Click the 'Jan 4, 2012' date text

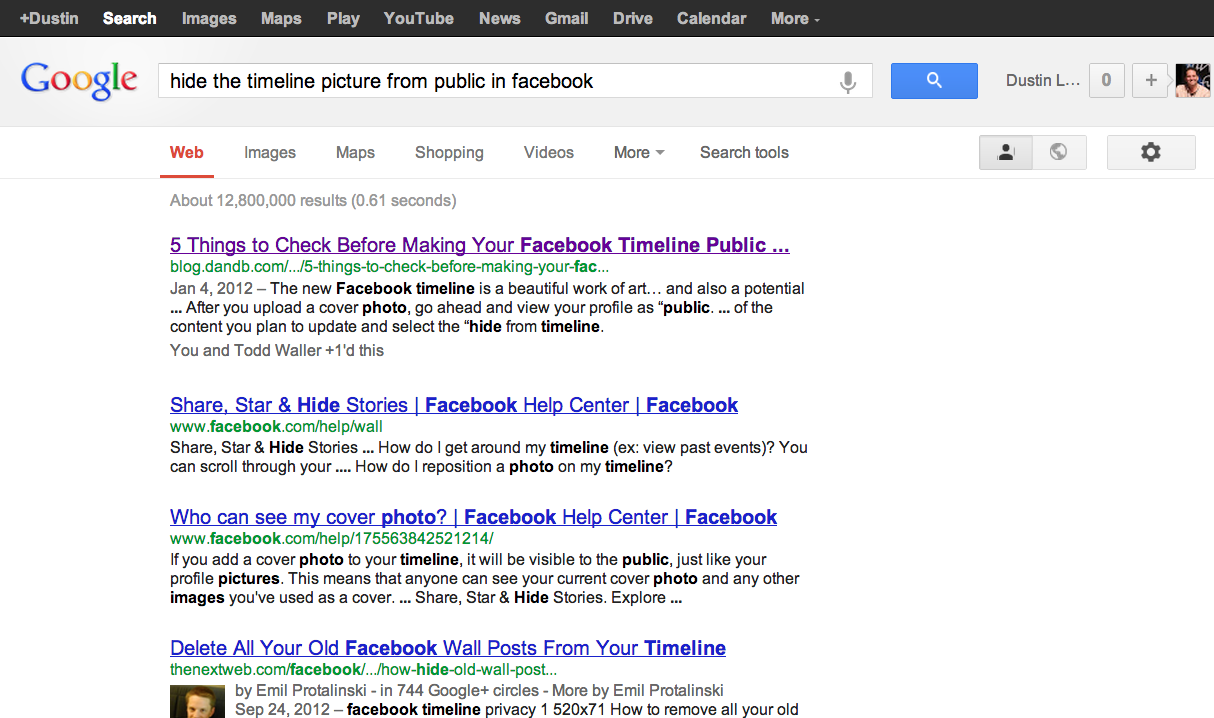(x=211, y=288)
